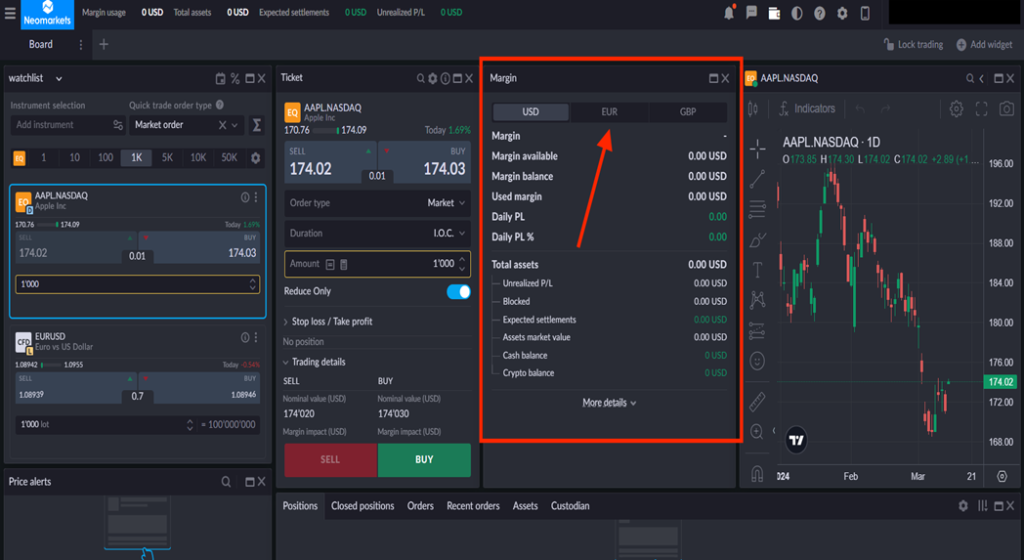Open chart settings gear icon

(x=956, y=108)
